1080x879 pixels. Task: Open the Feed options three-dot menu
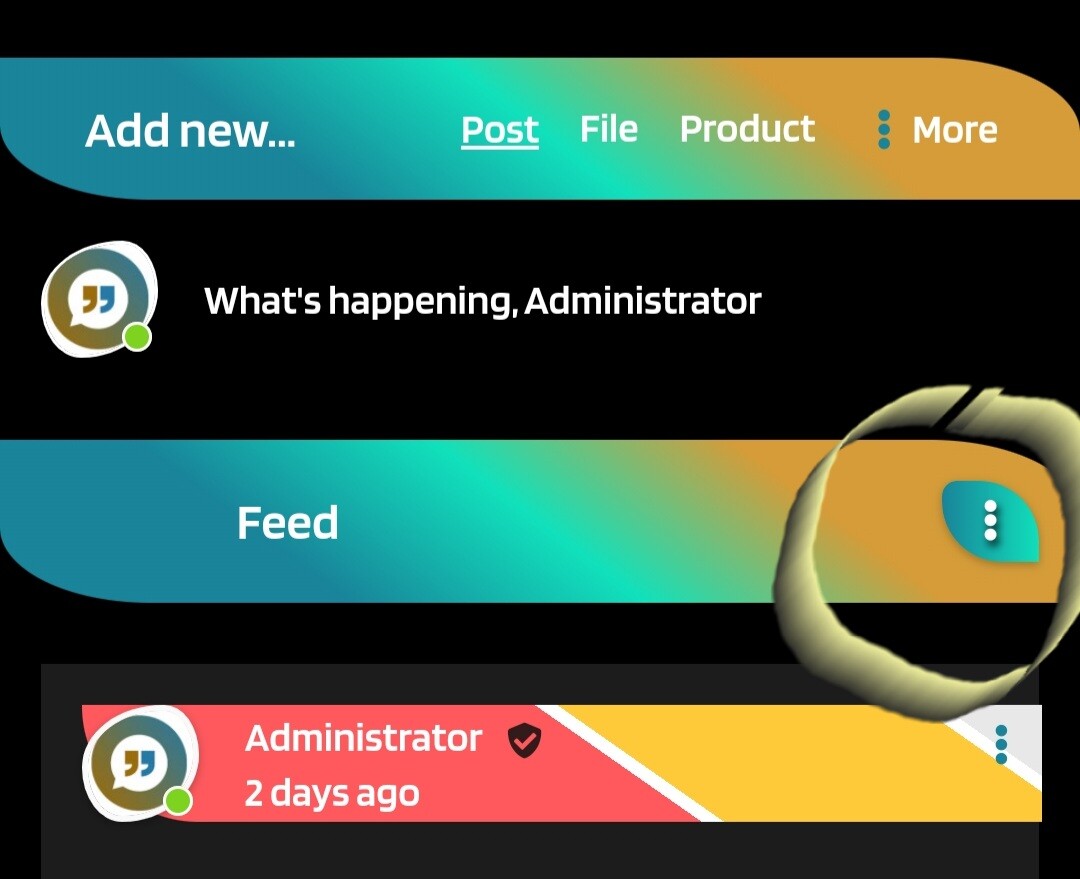click(990, 520)
